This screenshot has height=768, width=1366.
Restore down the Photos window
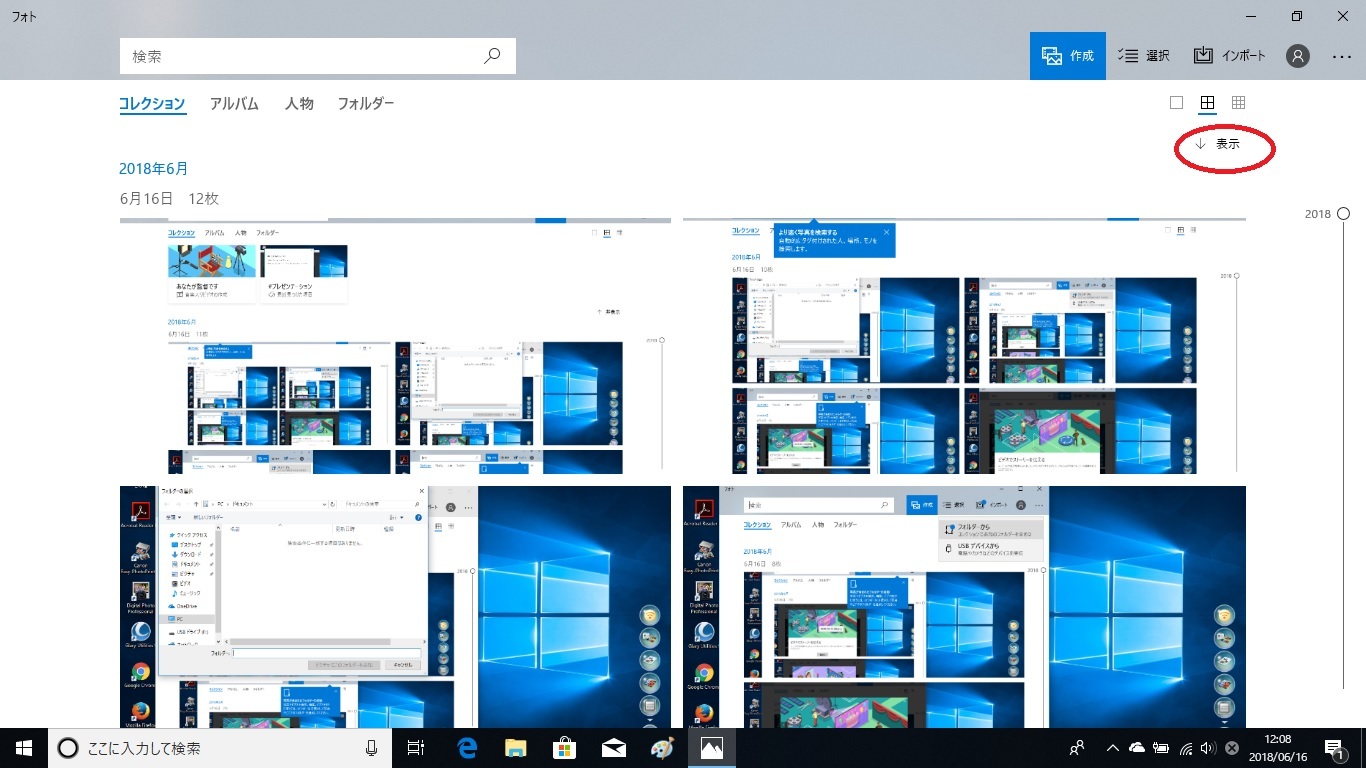coord(1297,16)
